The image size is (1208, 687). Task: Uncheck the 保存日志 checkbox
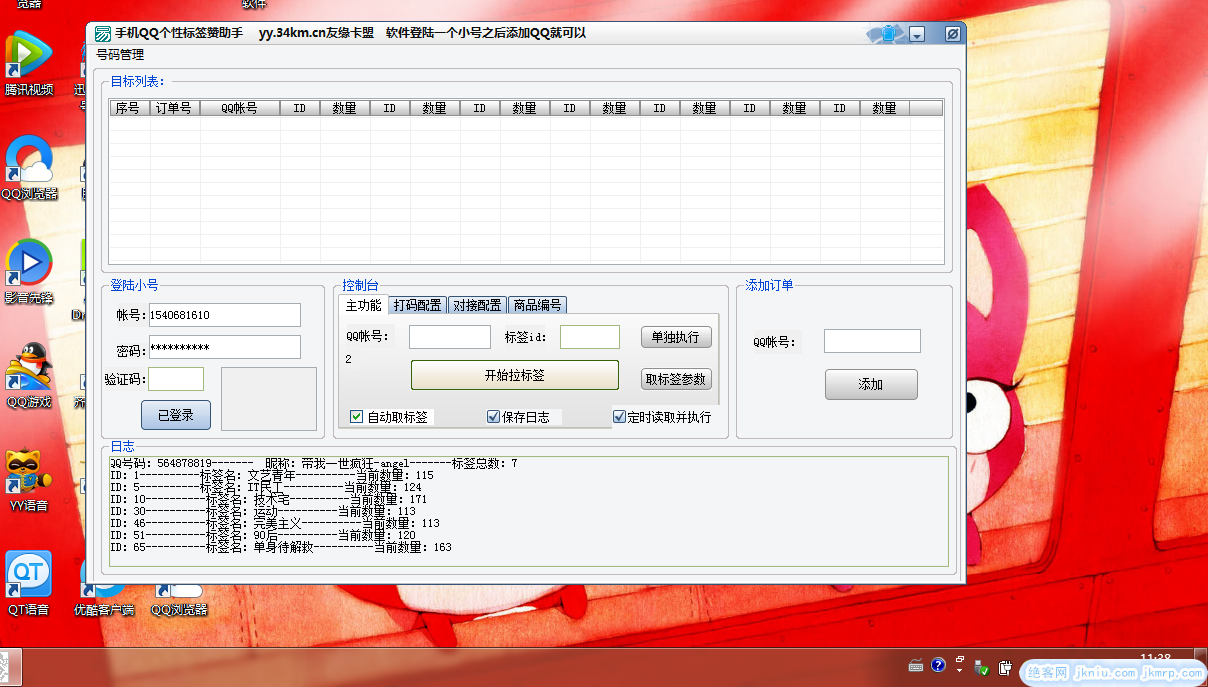(x=493, y=417)
